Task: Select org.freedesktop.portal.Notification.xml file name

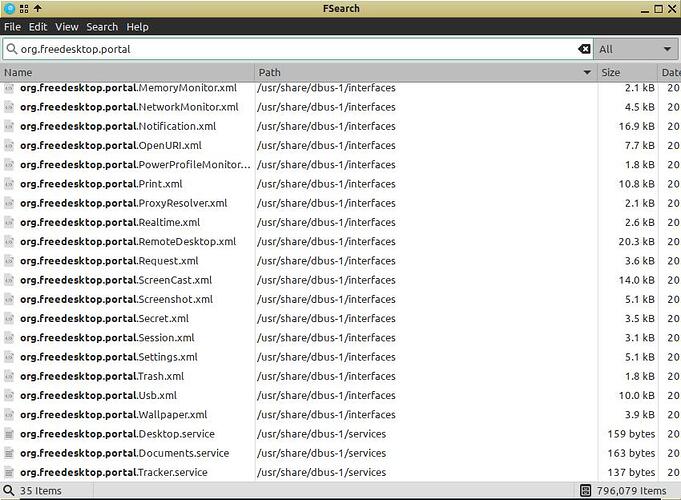Action: (x=118, y=126)
